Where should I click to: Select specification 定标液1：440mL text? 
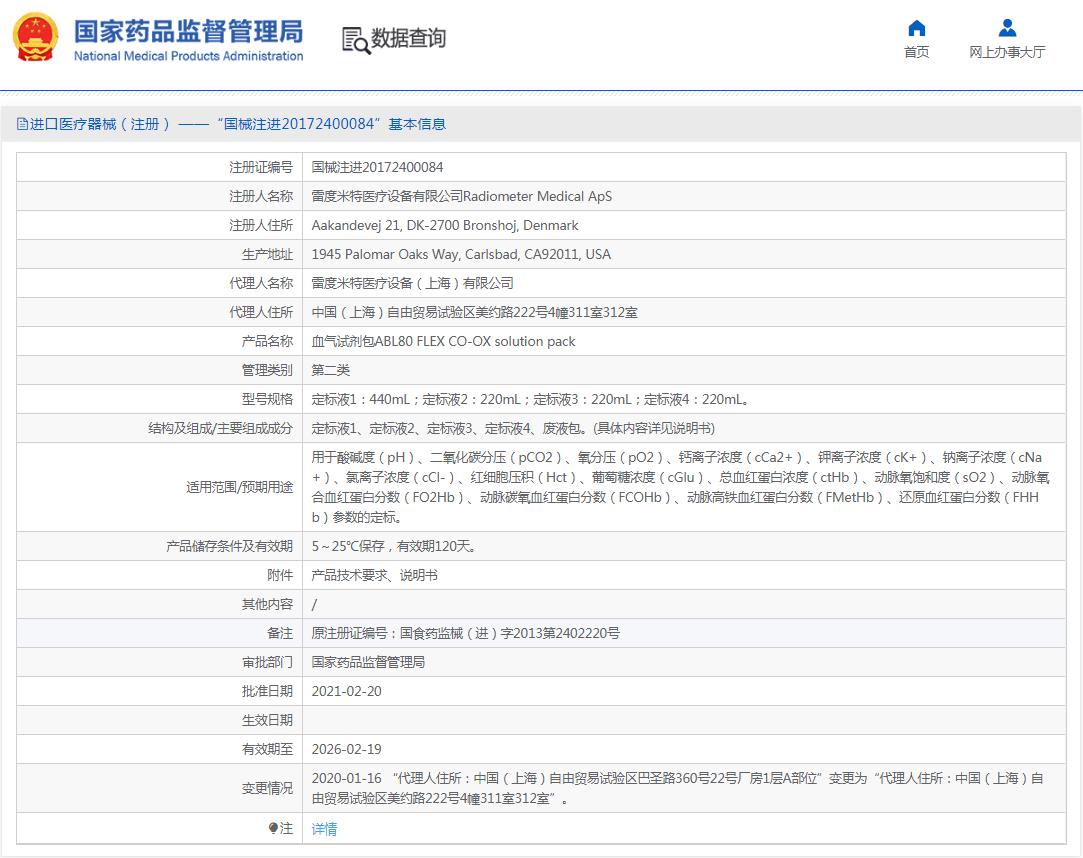530,399
